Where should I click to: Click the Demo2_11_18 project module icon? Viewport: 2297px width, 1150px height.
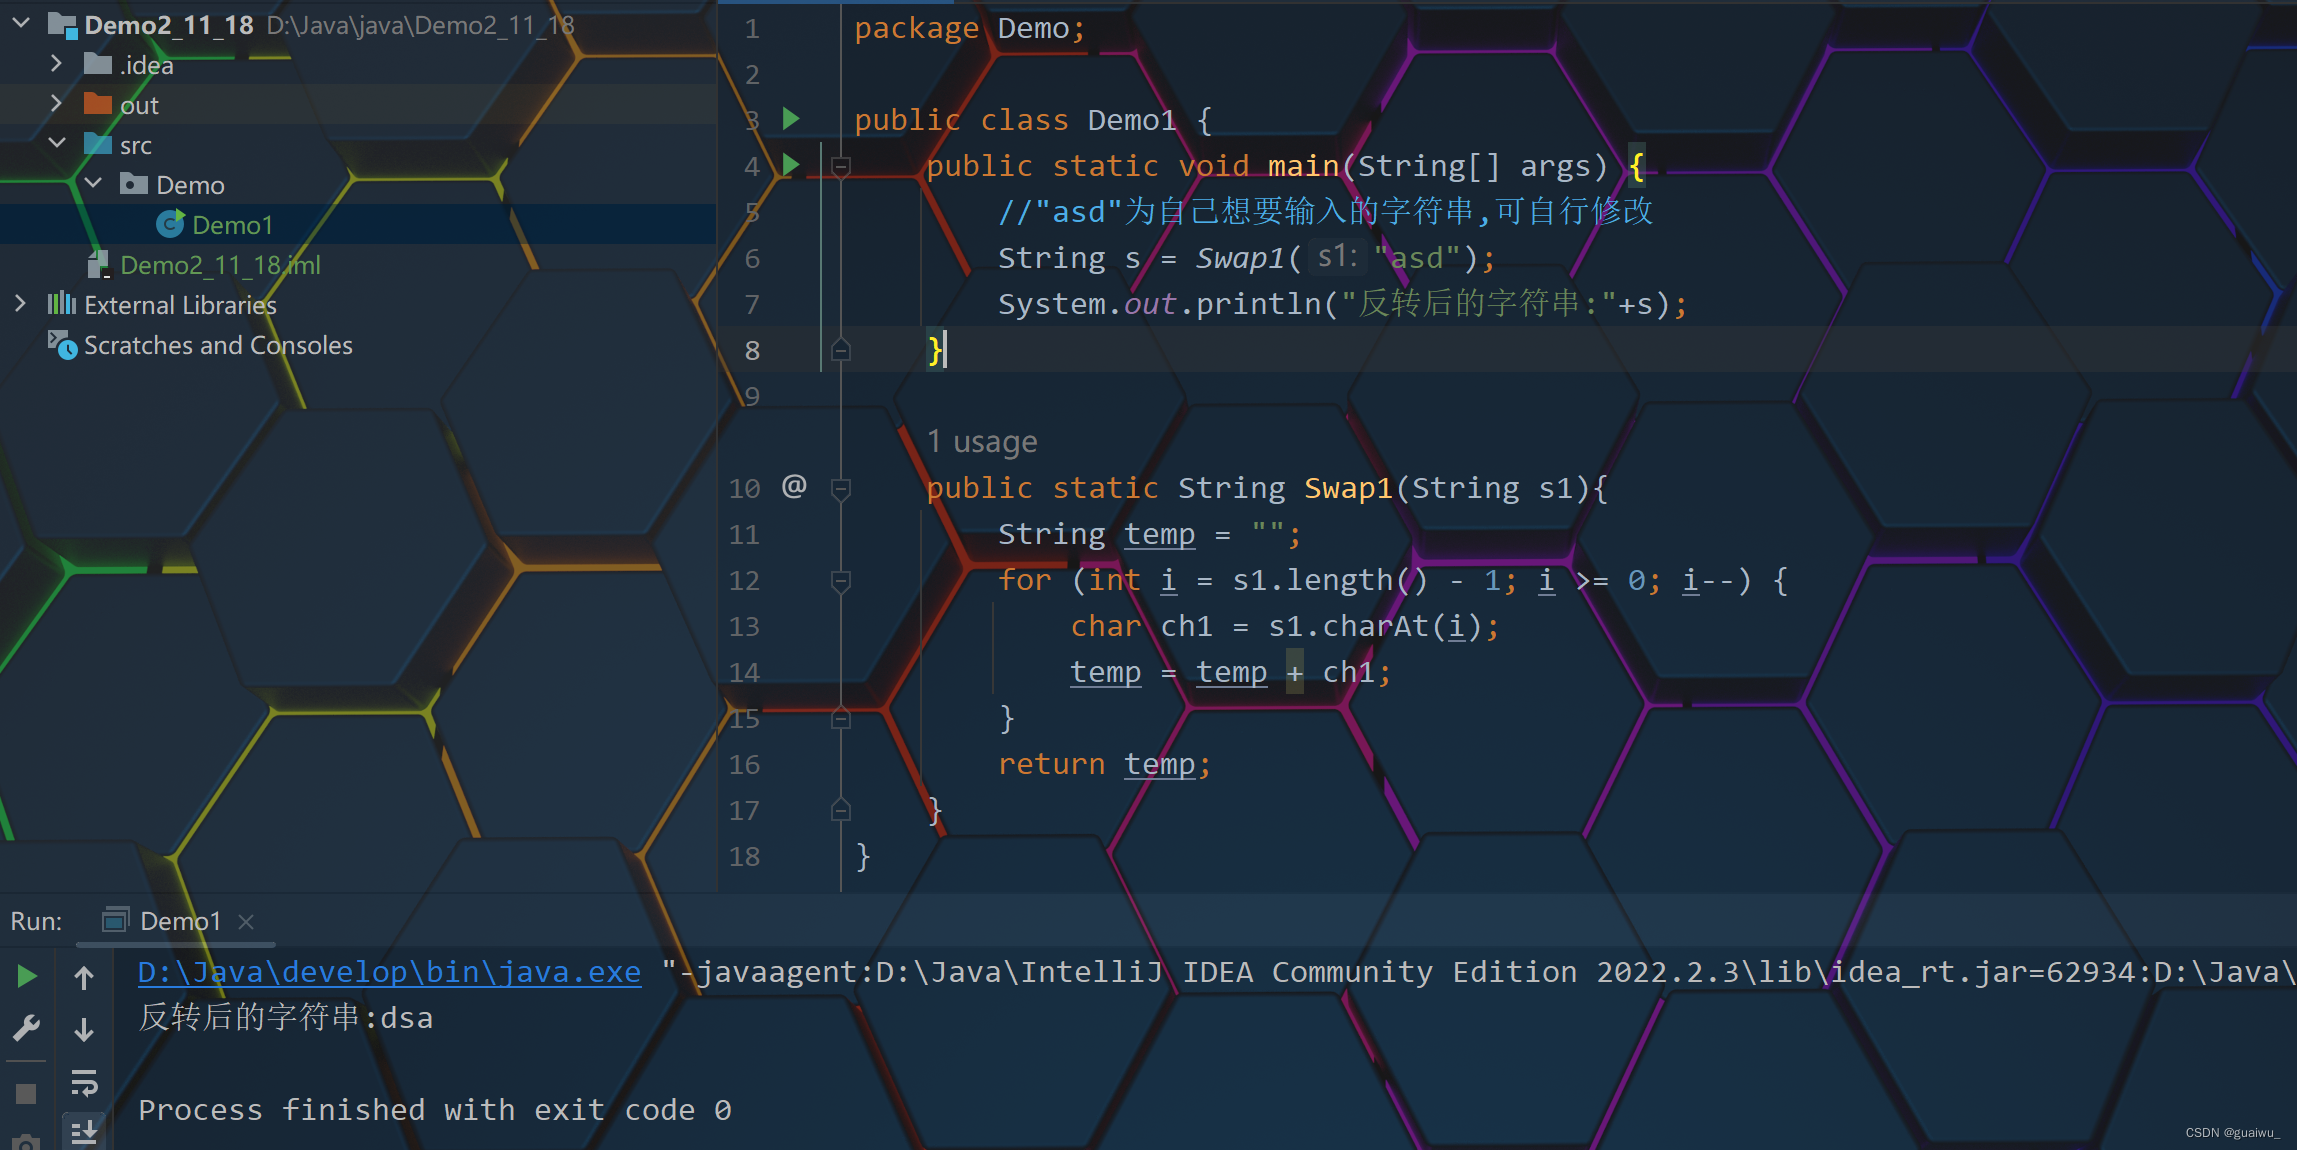point(63,25)
